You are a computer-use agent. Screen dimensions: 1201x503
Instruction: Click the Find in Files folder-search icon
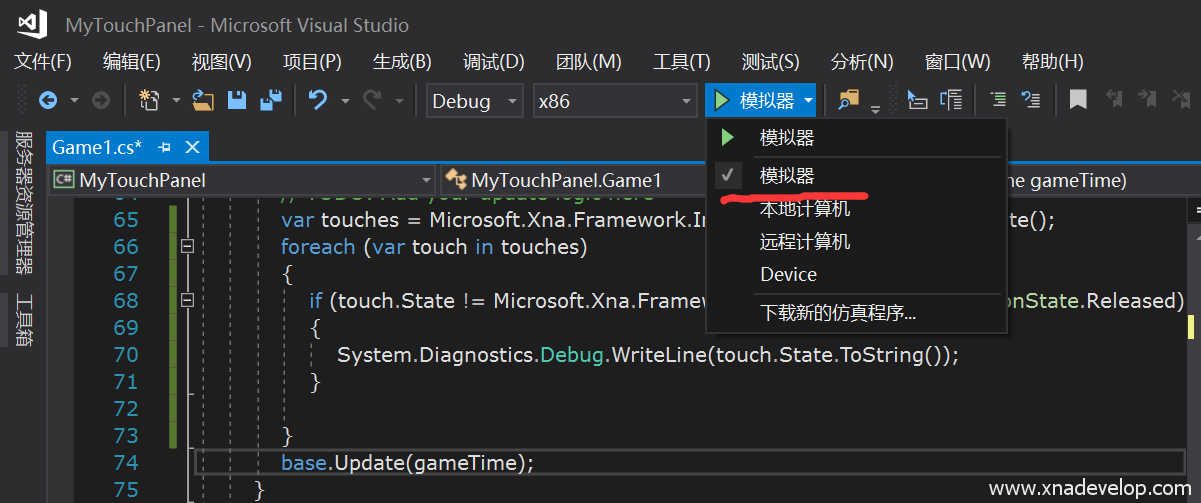pos(849,100)
